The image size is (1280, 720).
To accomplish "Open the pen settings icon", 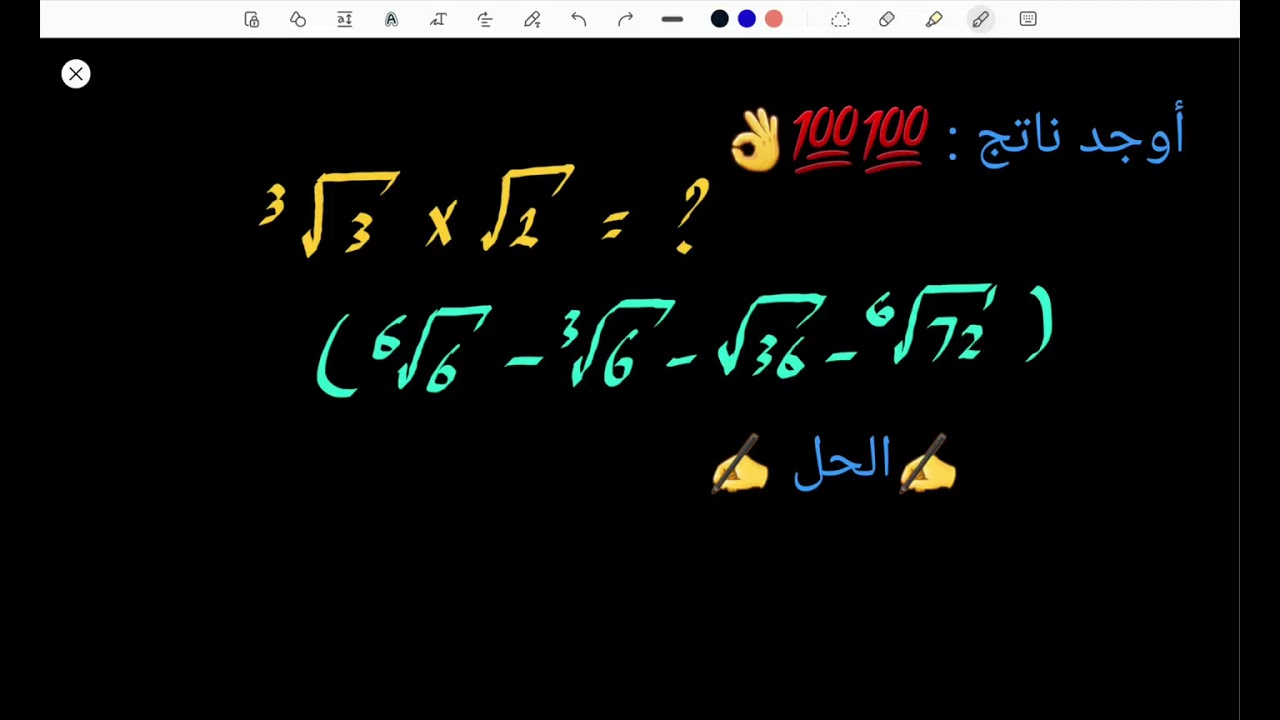I will 532,19.
